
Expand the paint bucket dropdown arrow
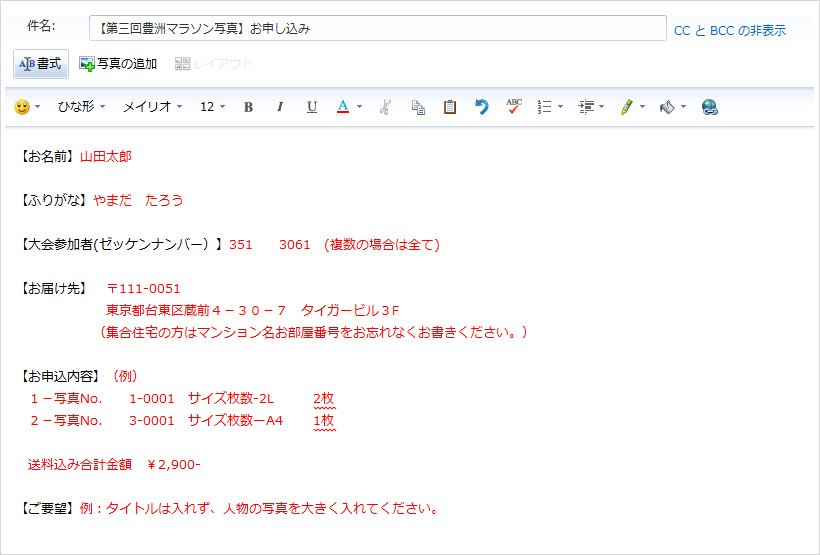click(683, 107)
